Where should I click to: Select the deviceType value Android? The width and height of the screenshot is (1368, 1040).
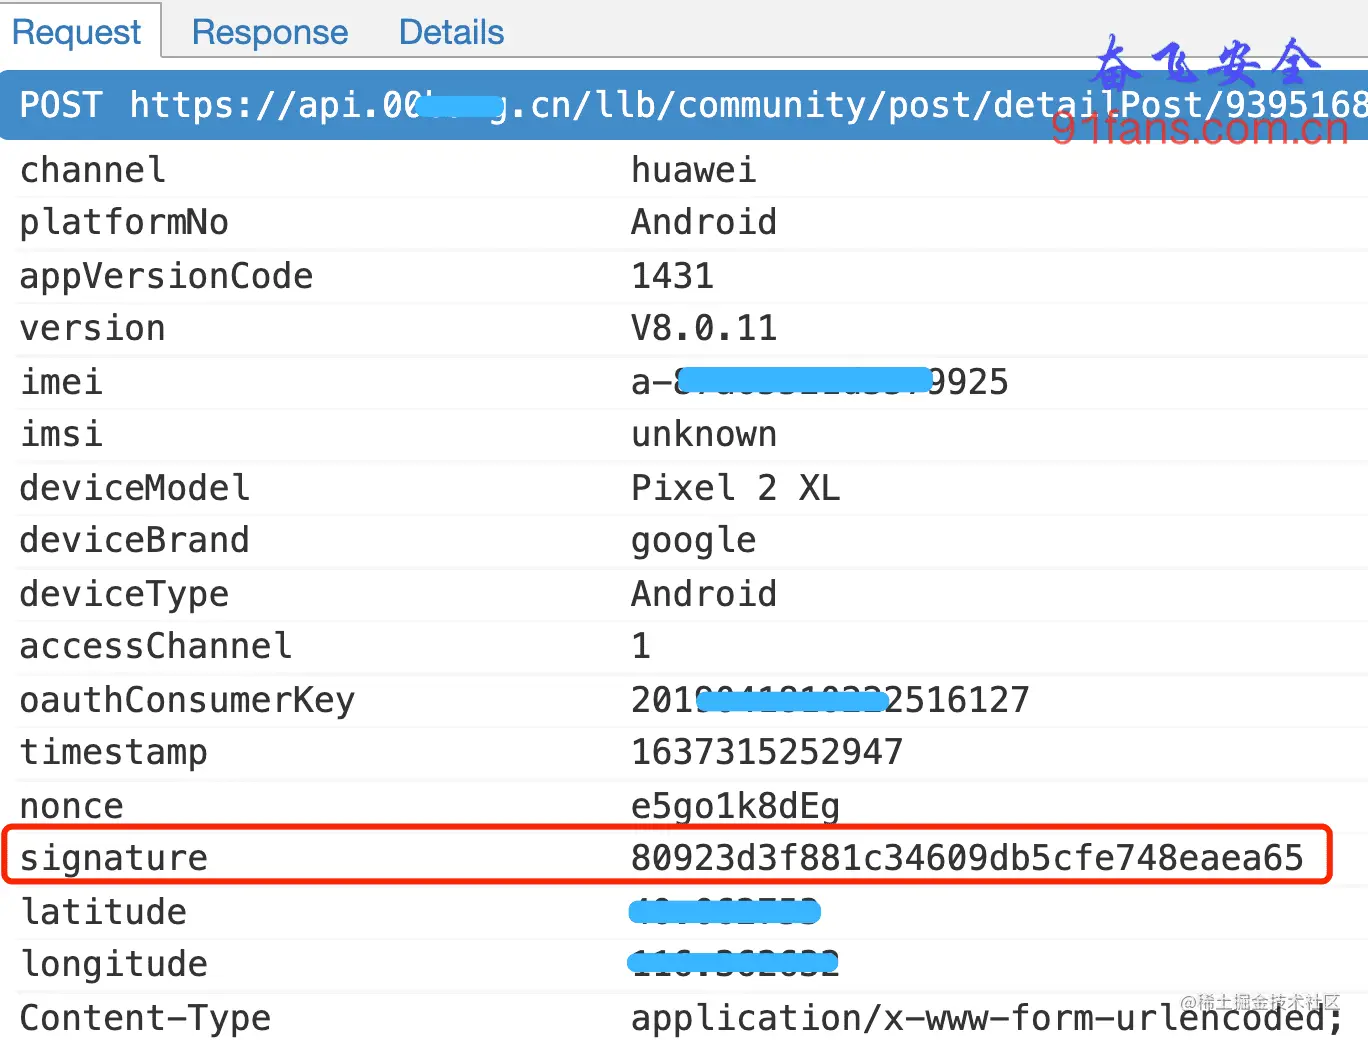pos(704,594)
